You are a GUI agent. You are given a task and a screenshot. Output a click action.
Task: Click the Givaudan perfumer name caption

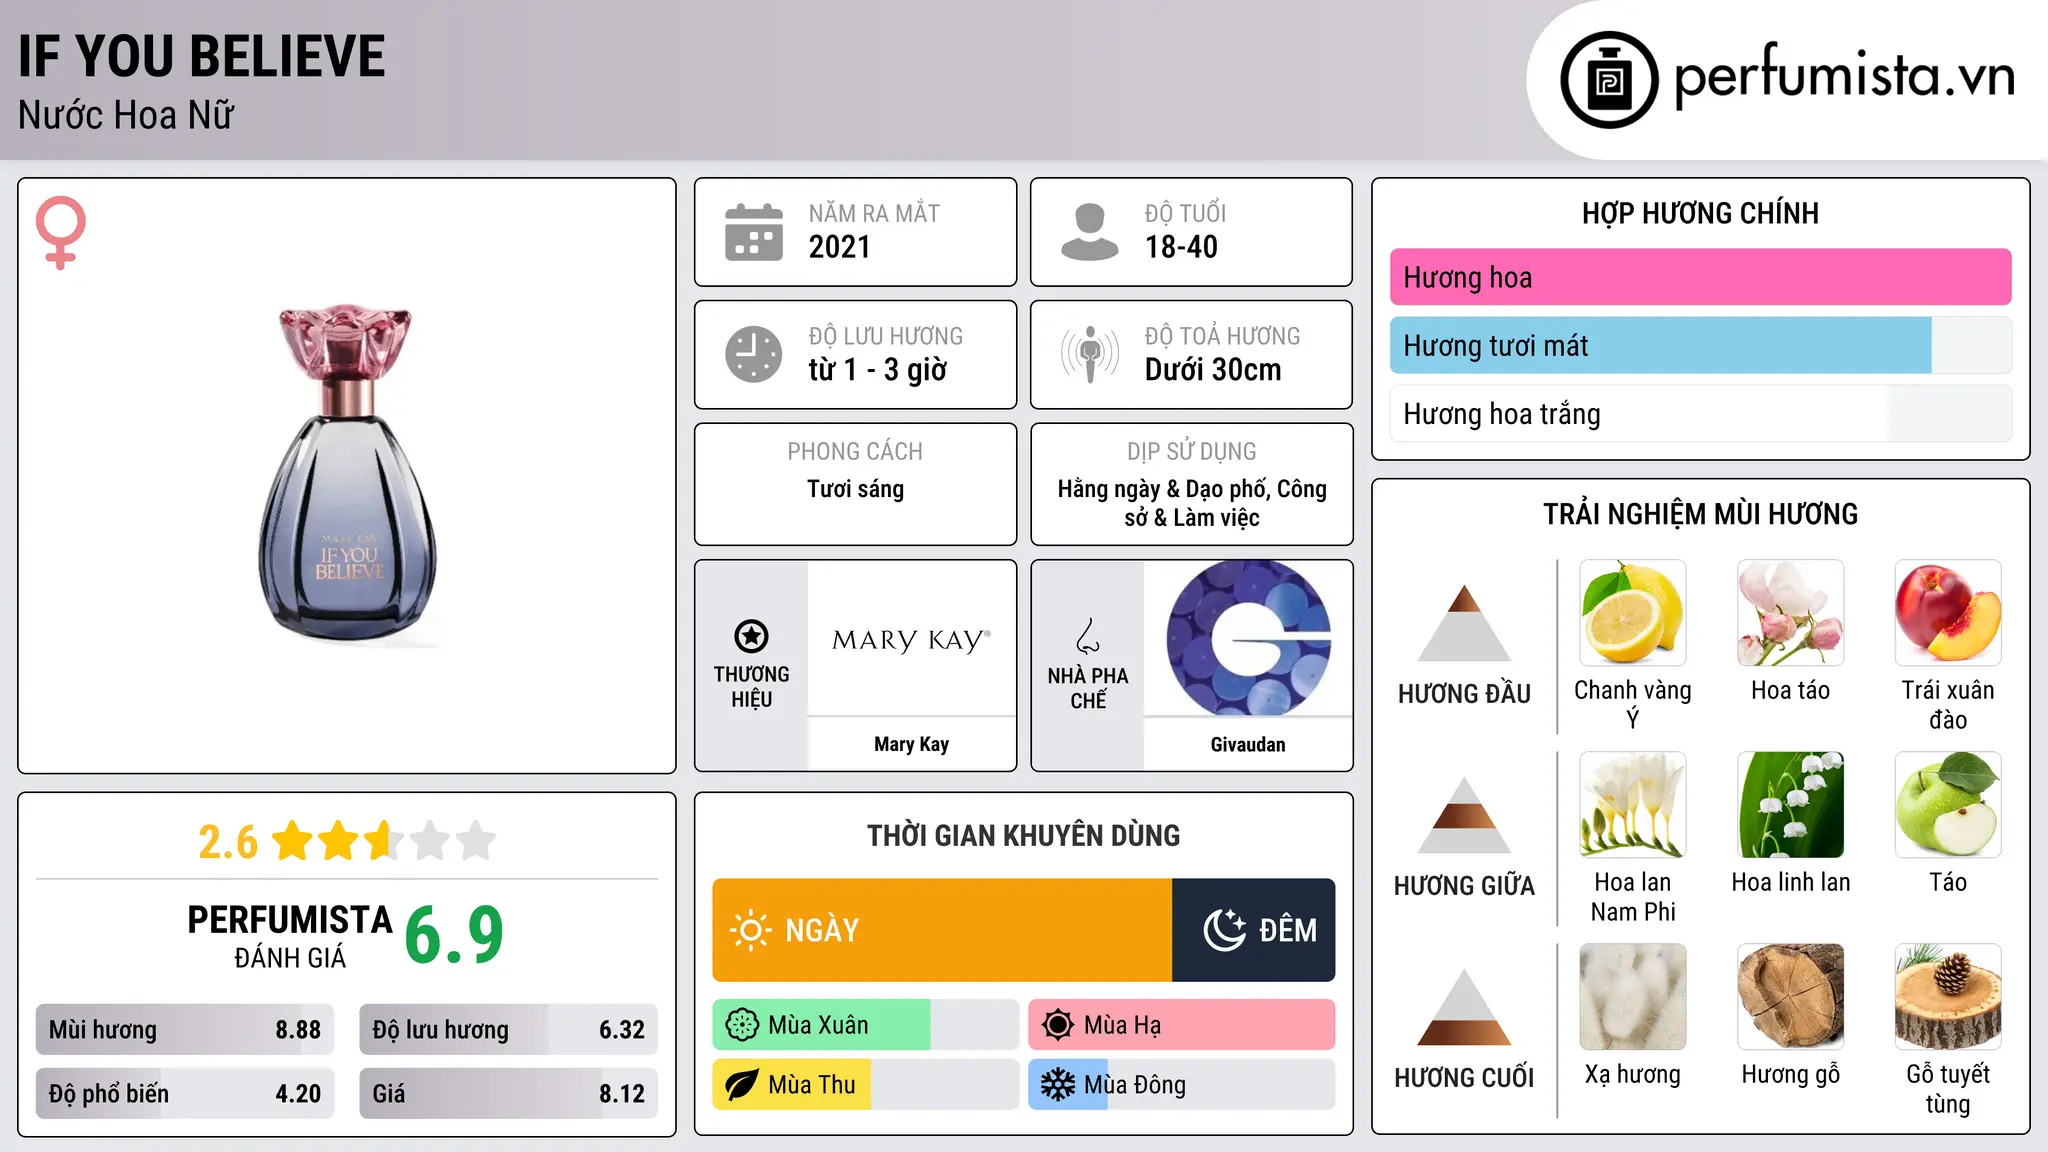(1248, 744)
